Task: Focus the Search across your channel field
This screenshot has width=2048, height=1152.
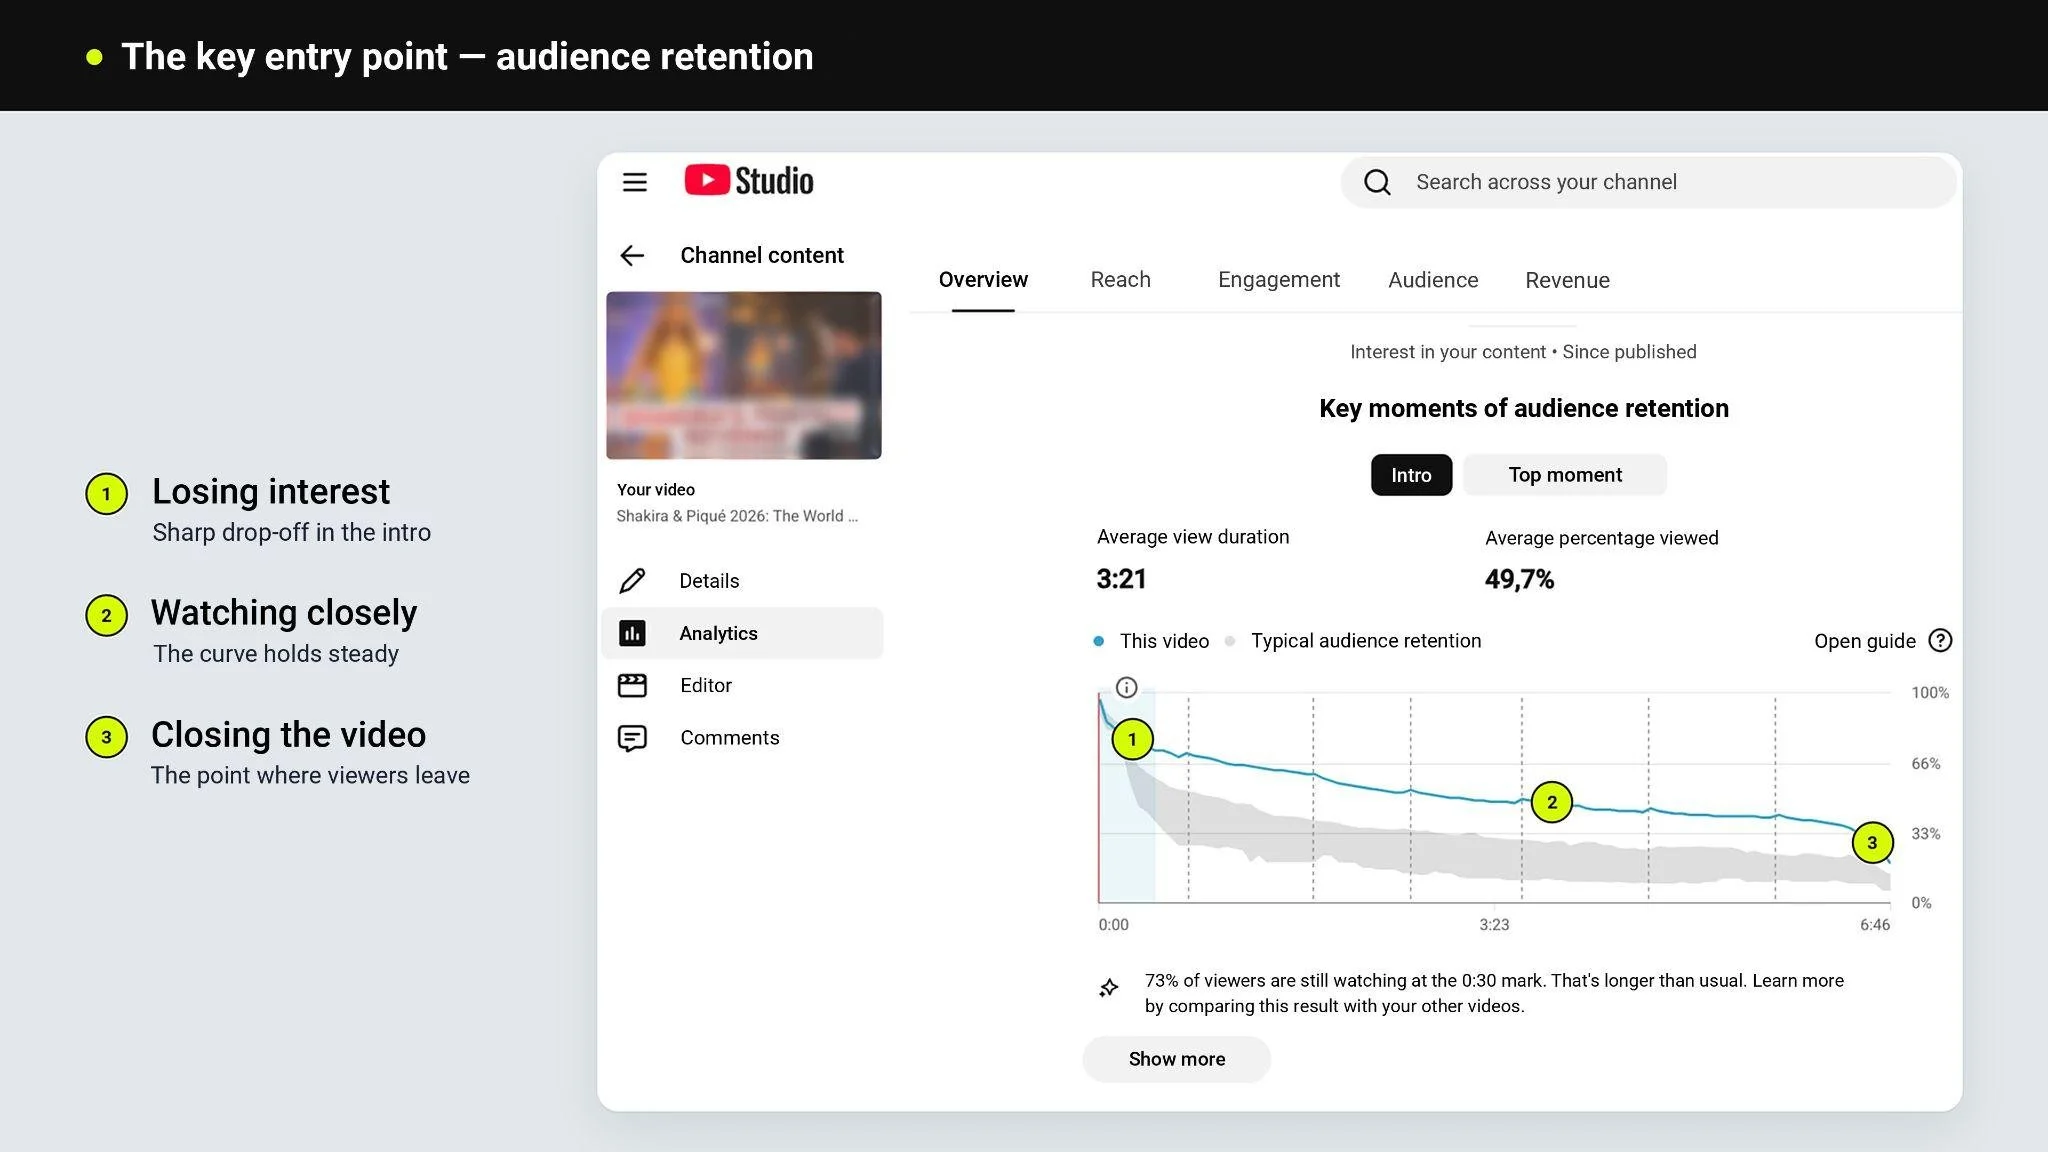Action: pyautogui.click(x=1648, y=182)
